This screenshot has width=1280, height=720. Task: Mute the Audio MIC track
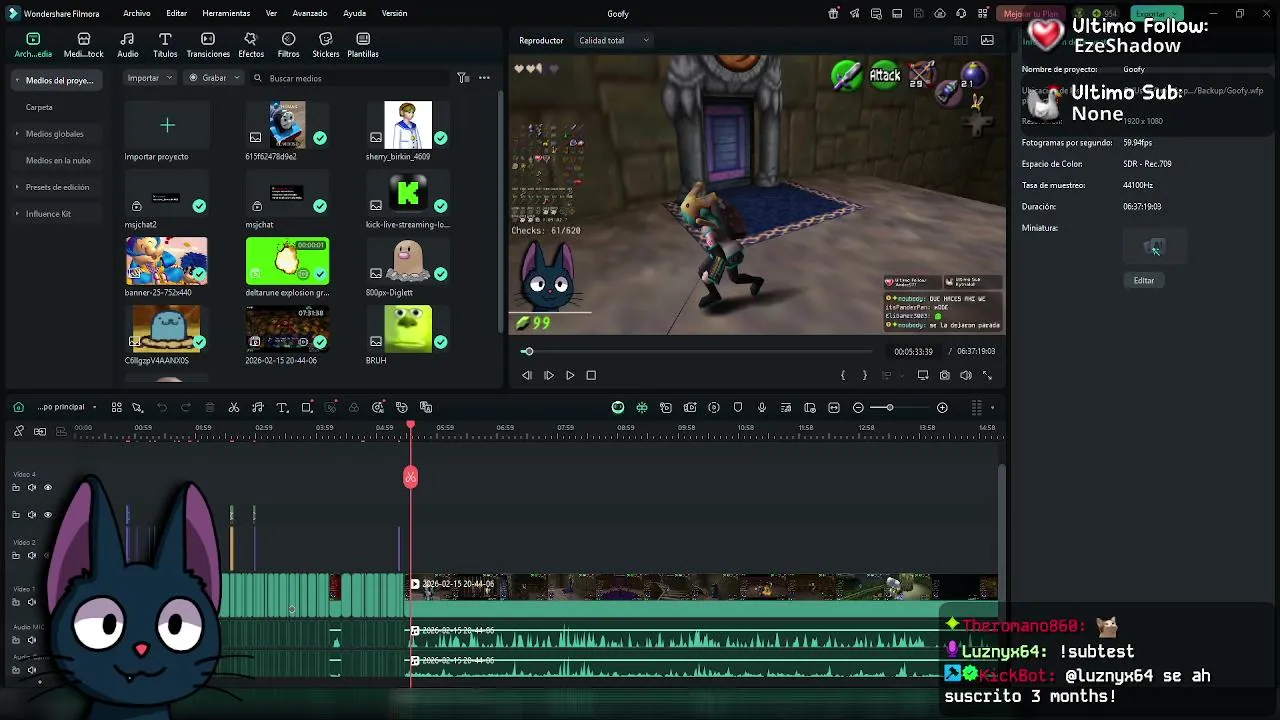coord(31,640)
